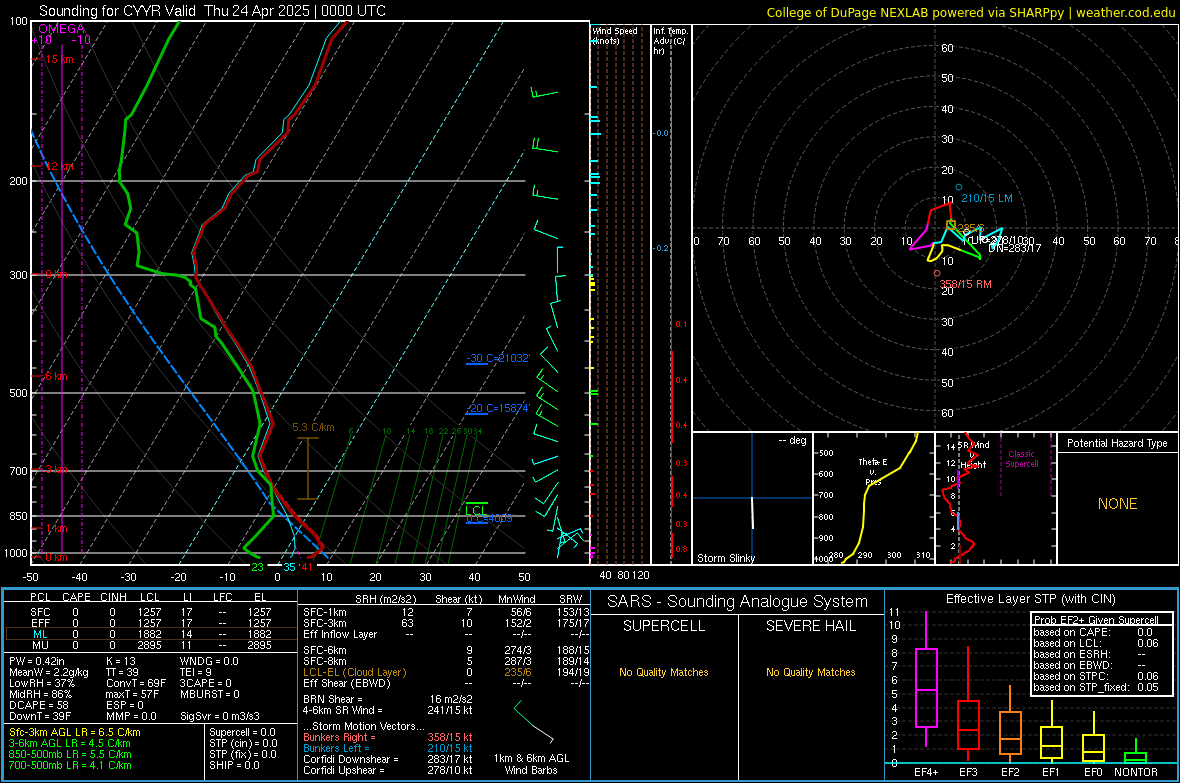
Task: Click the NONE potential hazard type text
Action: click(x=1118, y=504)
